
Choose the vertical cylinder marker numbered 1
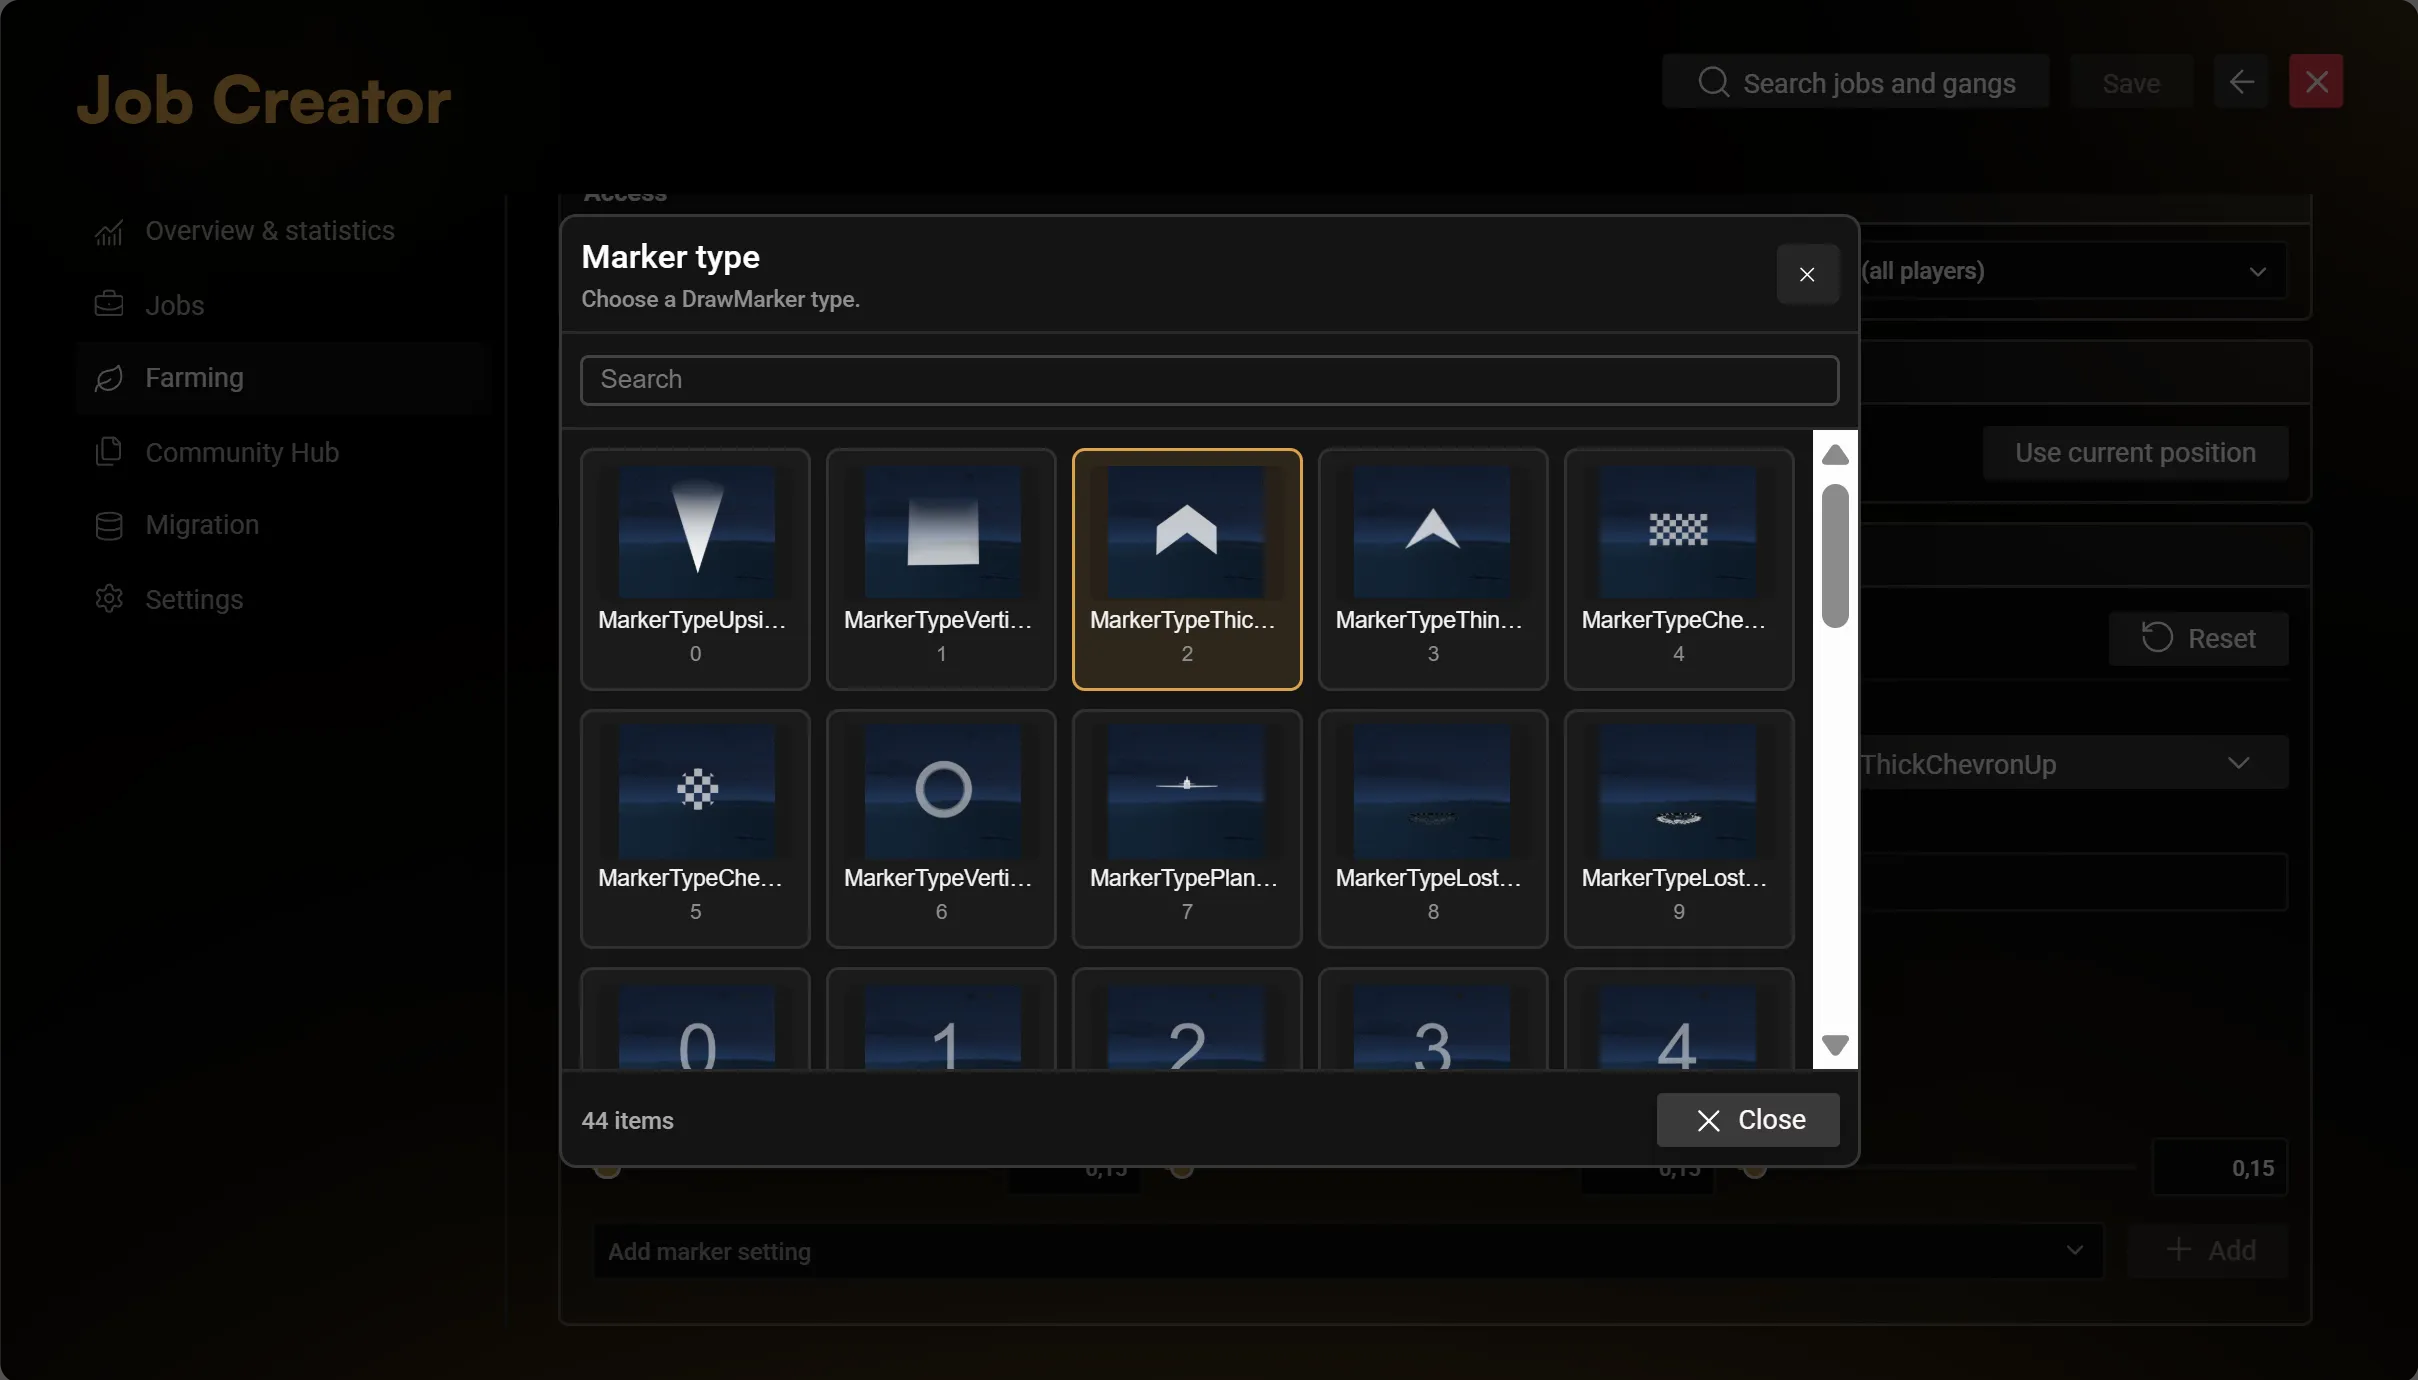[941, 569]
